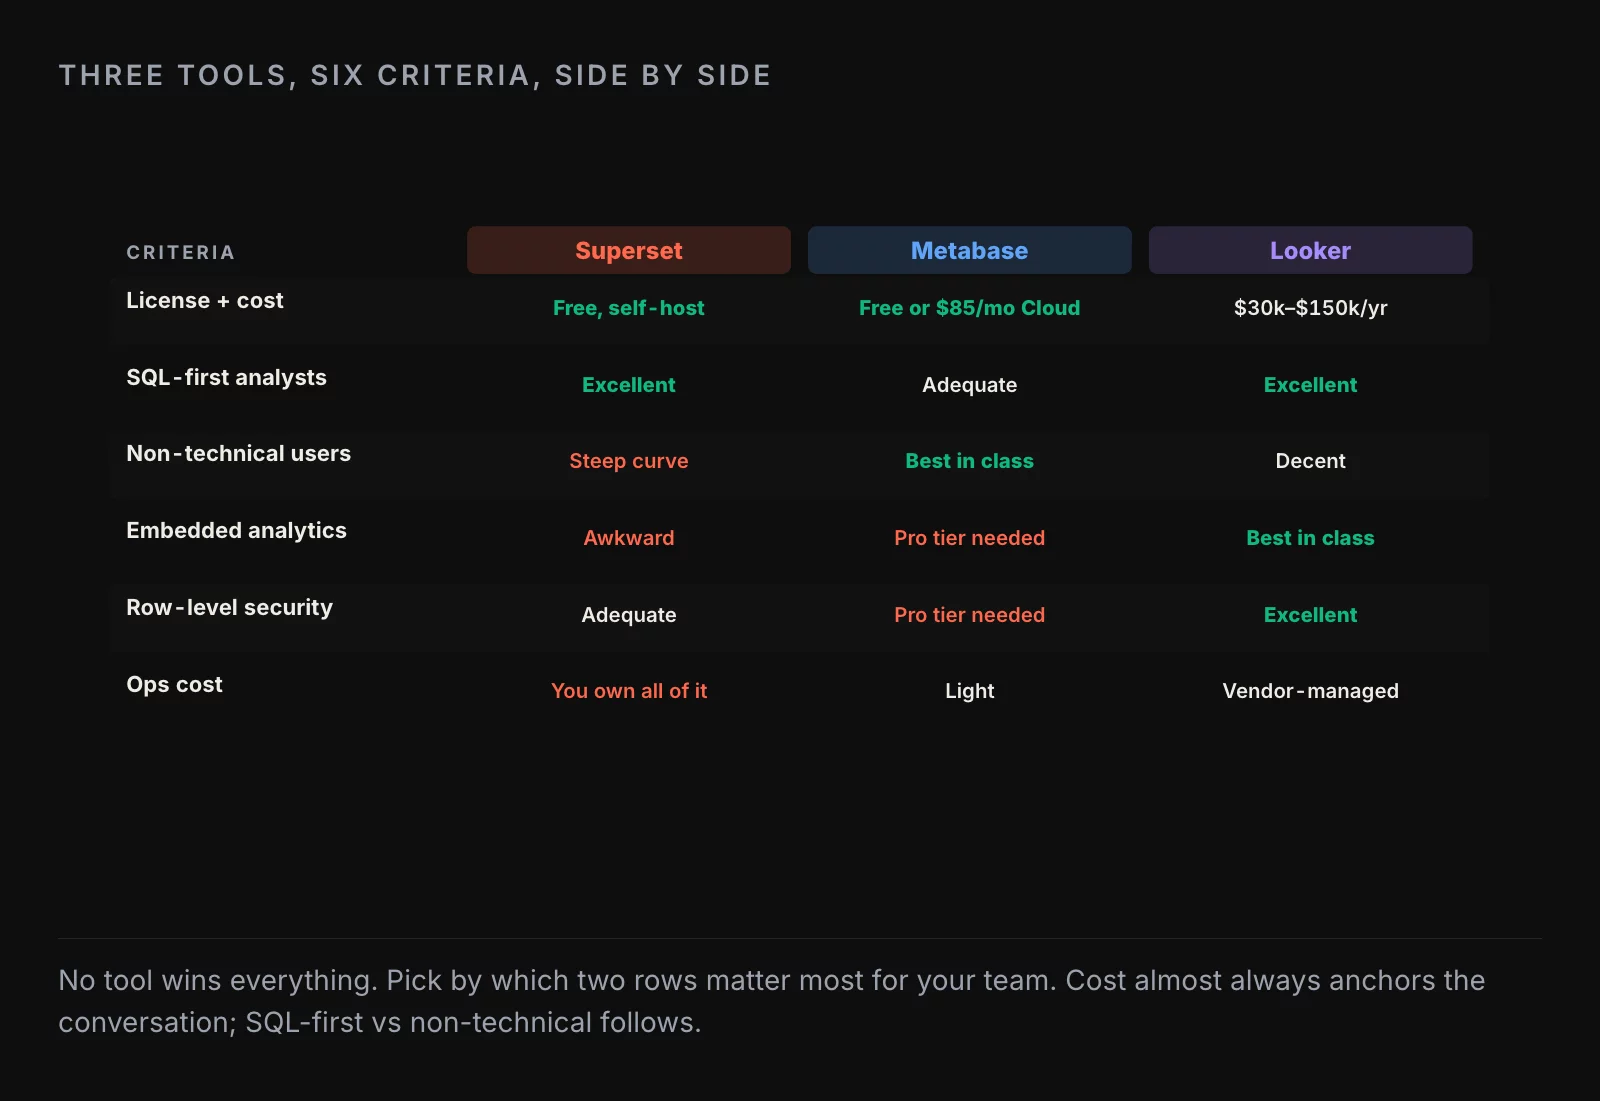Click the 'License + cost' row label
Image resolution: width=1600 pixels, height=1101 pixels.
point(205,300)
